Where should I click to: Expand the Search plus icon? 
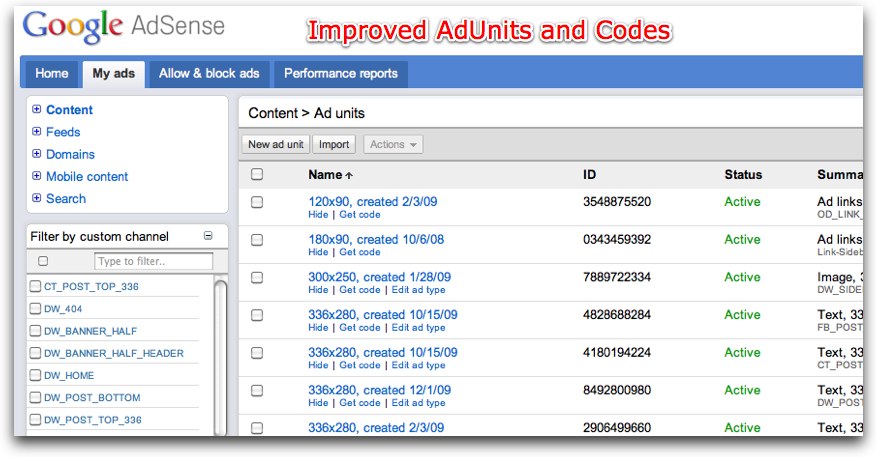(37, 198)
